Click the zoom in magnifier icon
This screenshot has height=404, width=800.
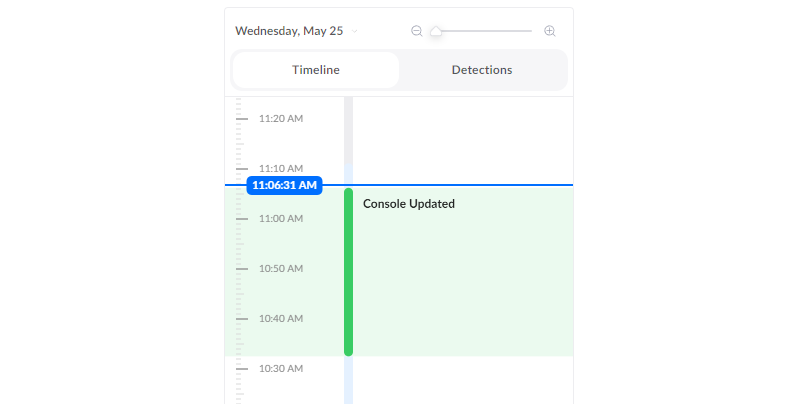click(549, 31)
